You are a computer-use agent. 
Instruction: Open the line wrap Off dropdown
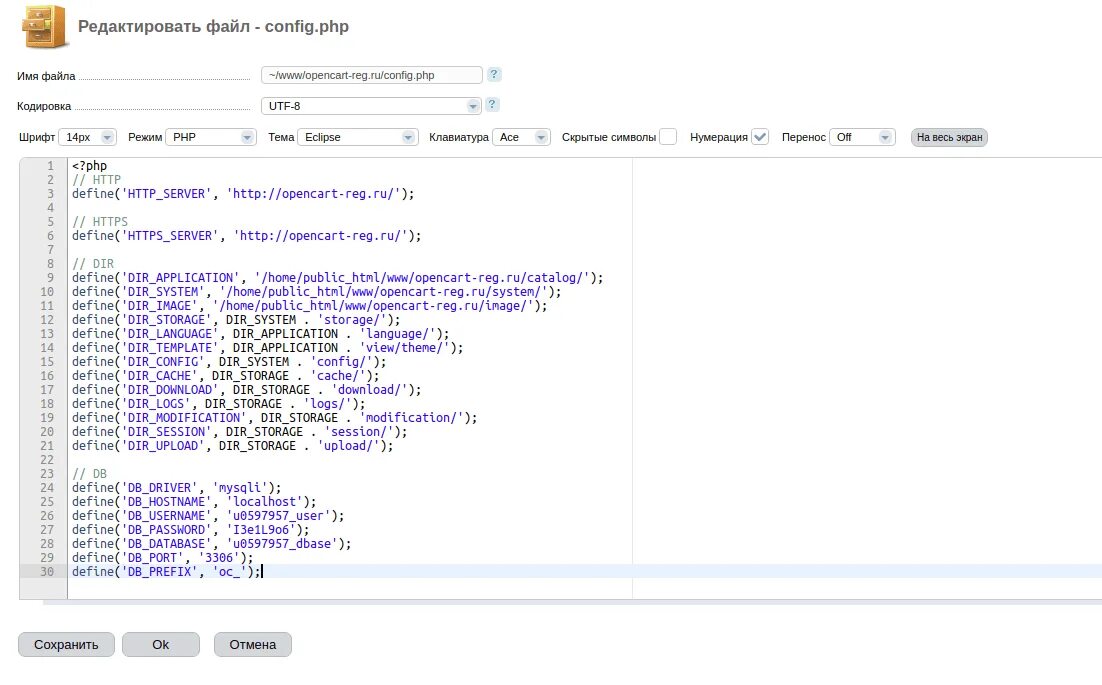(x=862, y=137)
